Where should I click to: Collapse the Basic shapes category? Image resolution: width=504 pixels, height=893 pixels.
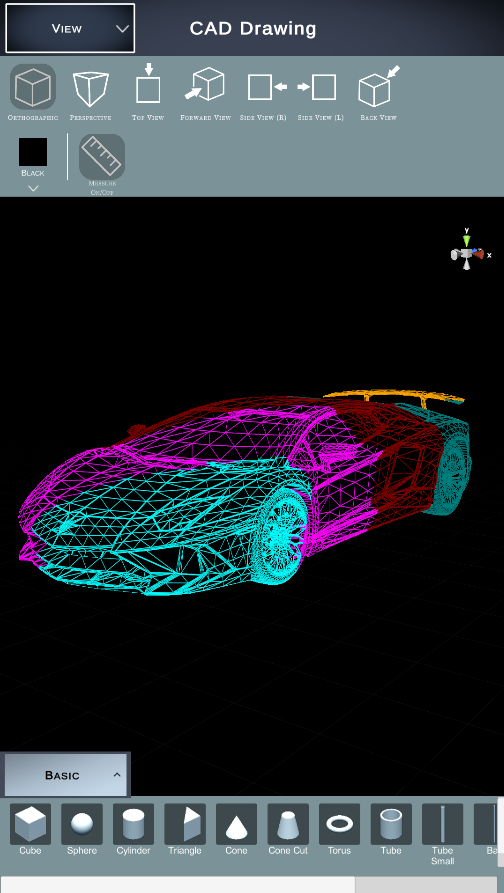pyautogui.click(x=65, y=775)
